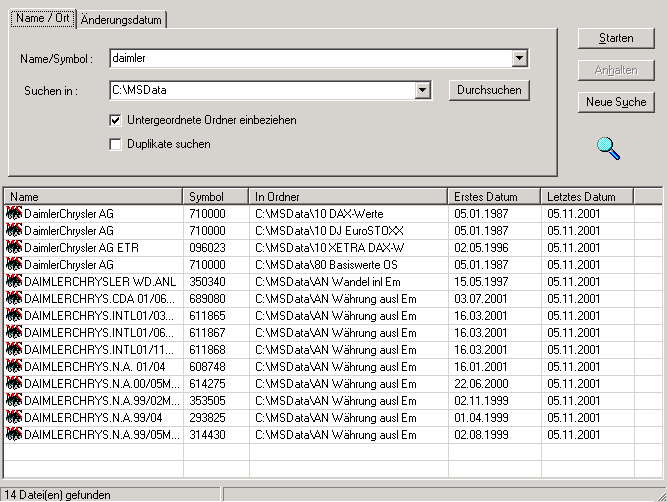Screen dimensions: 667x502
Task: Click first date 22.06.2000
Action: tap(481, 384)
